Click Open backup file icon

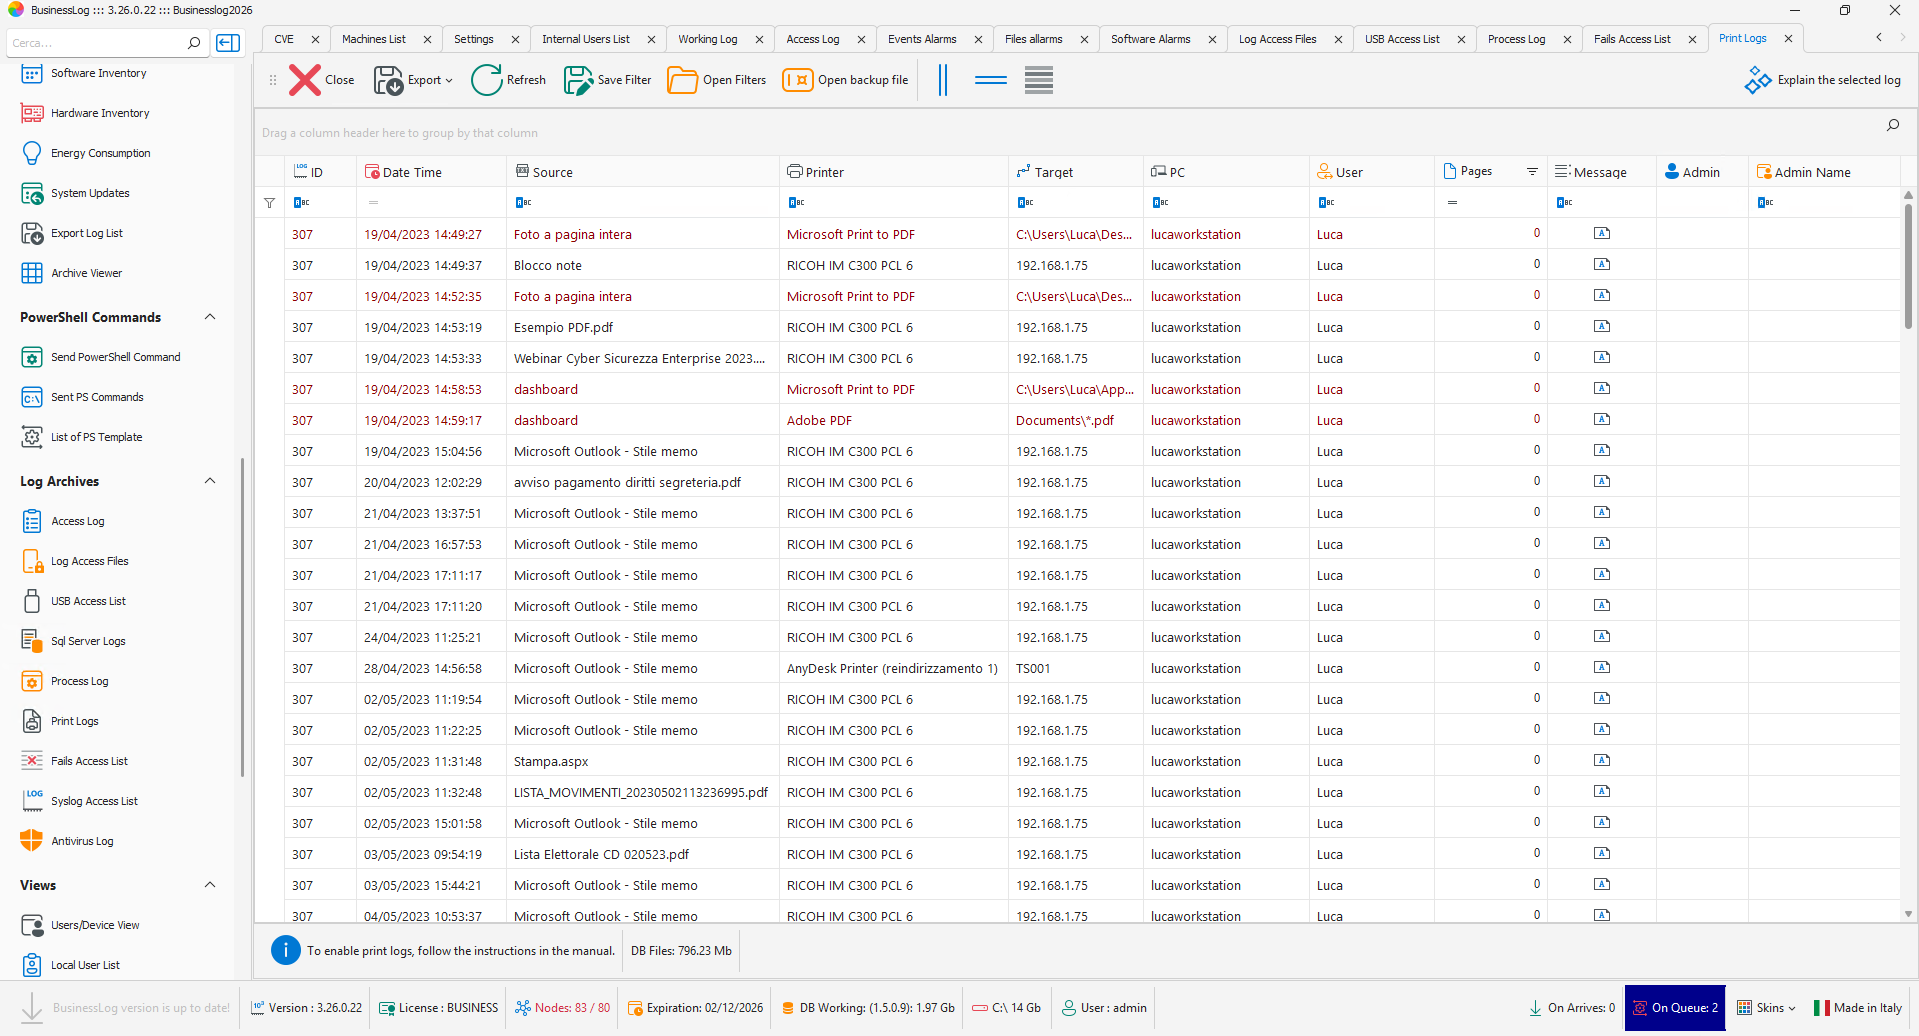coord(797,80)
